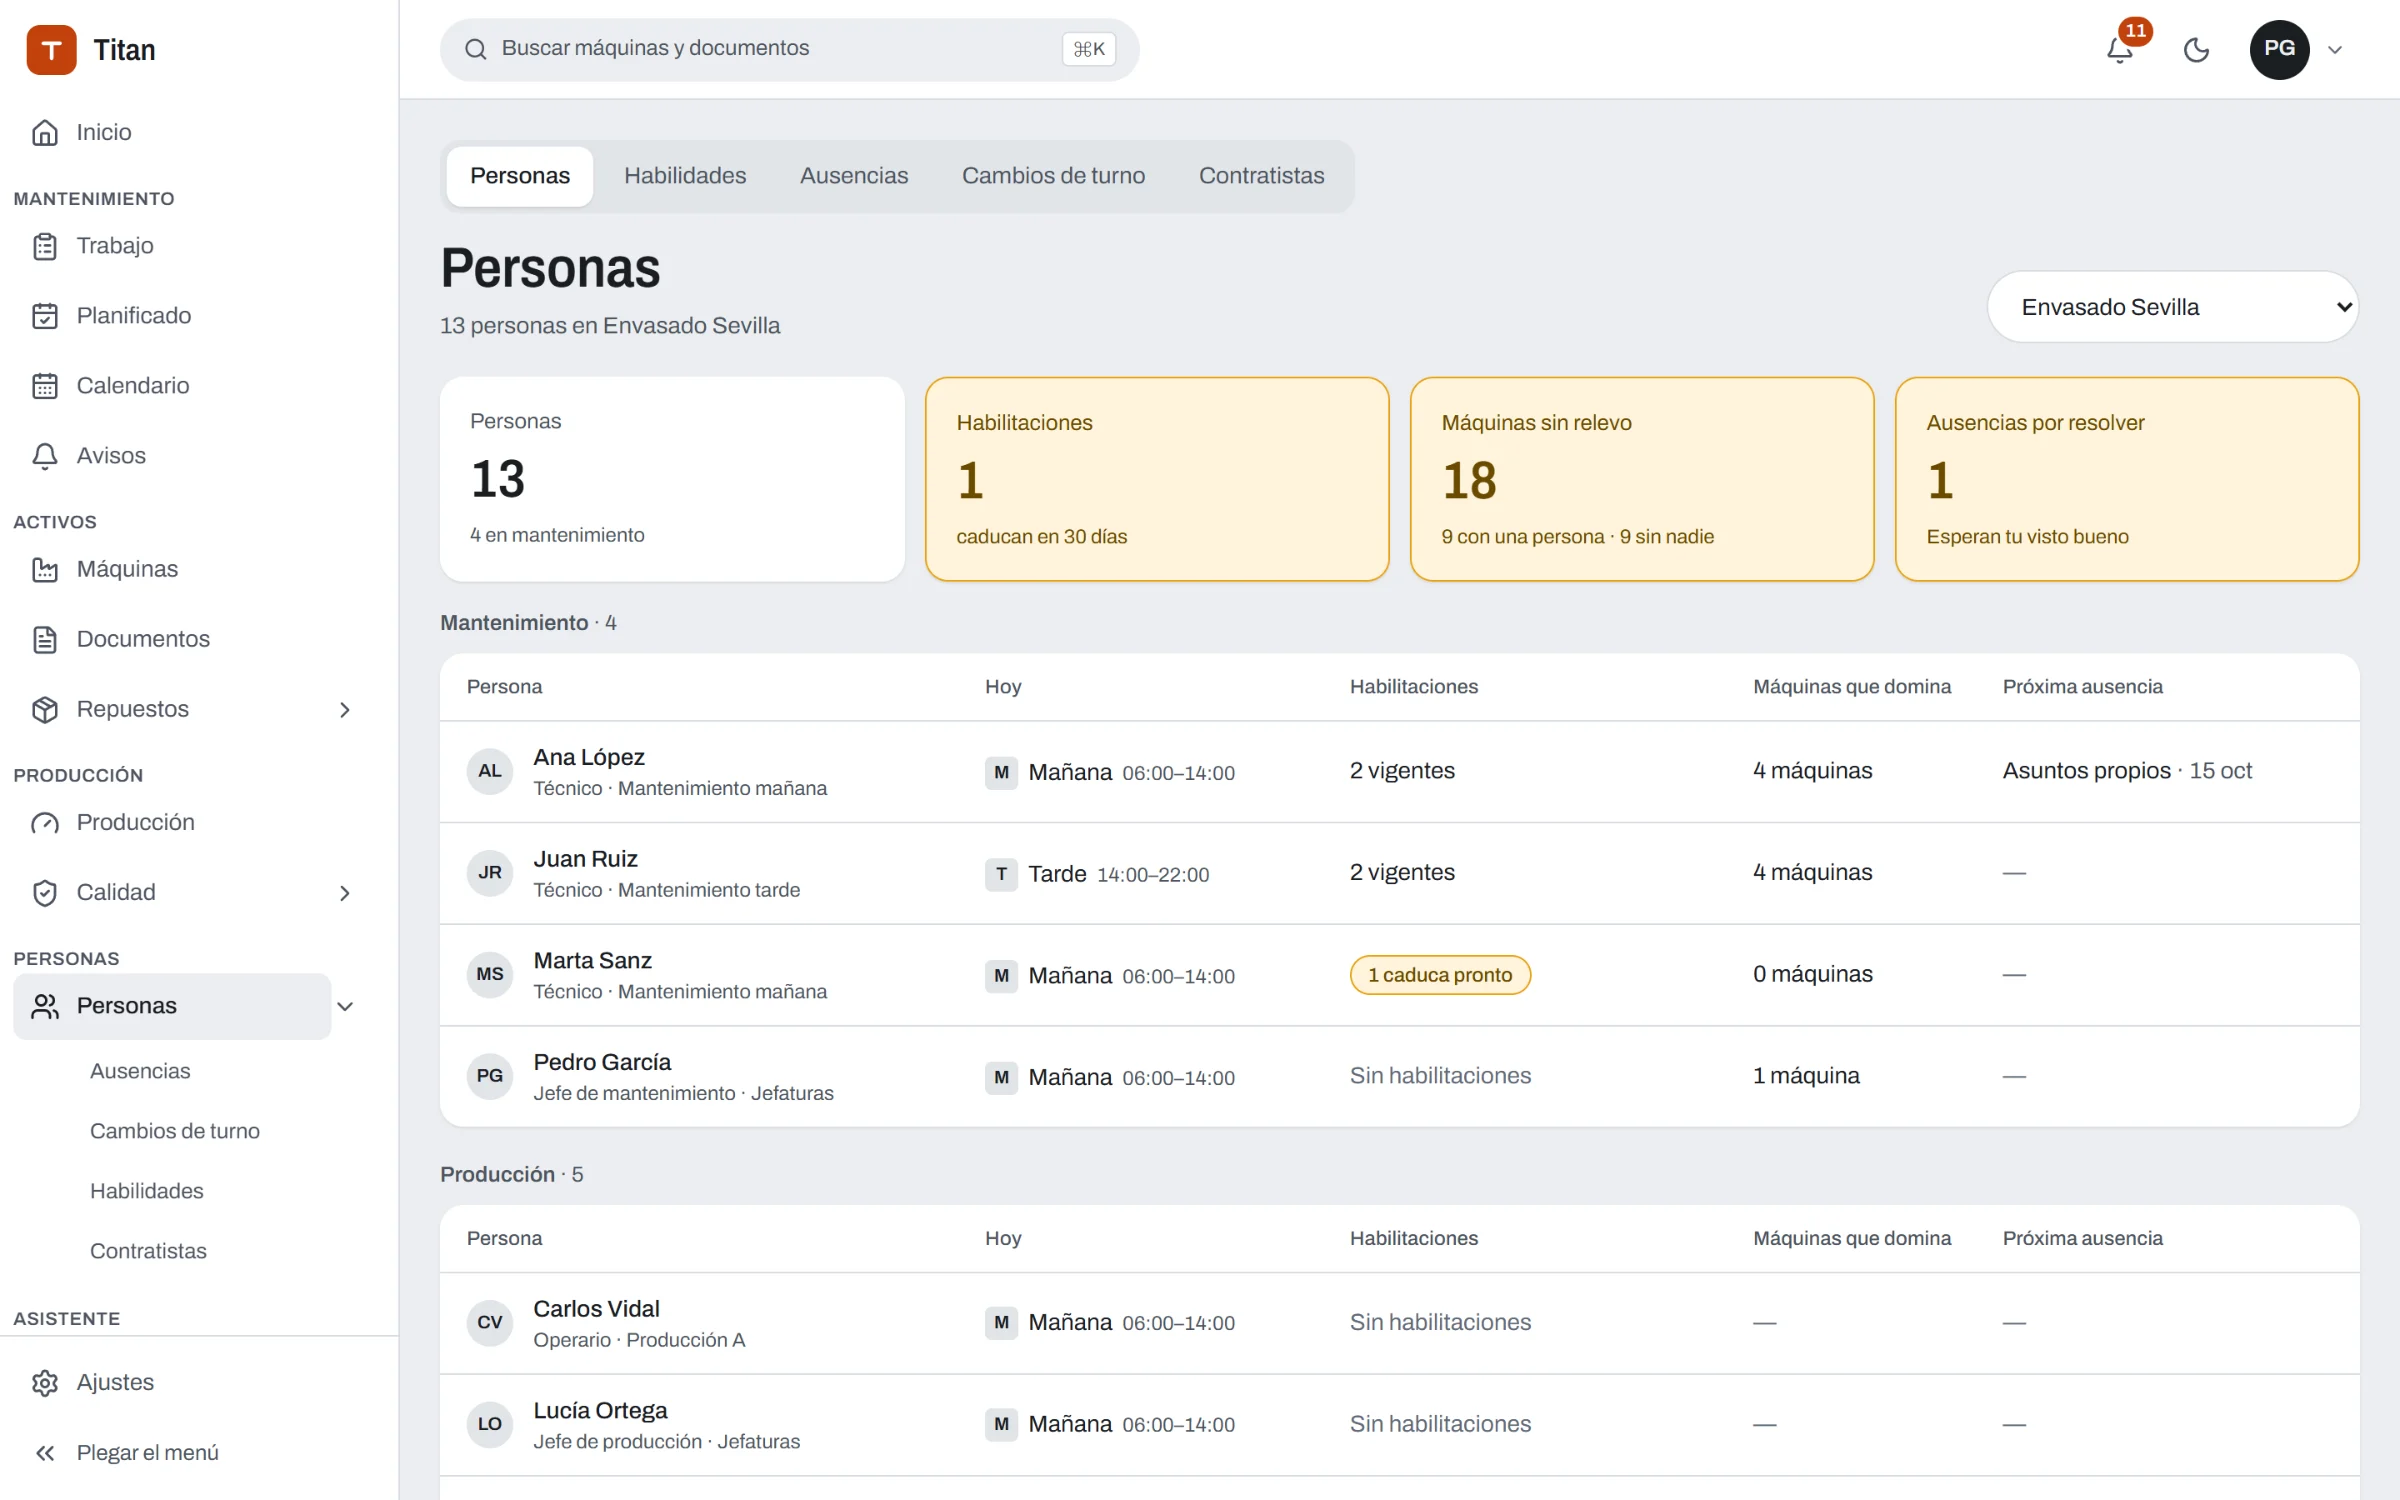This screenshot has height=1500, width=2400.
Task: Open the Envasado Sevilla site dropdown
Action: point(2173,307)
